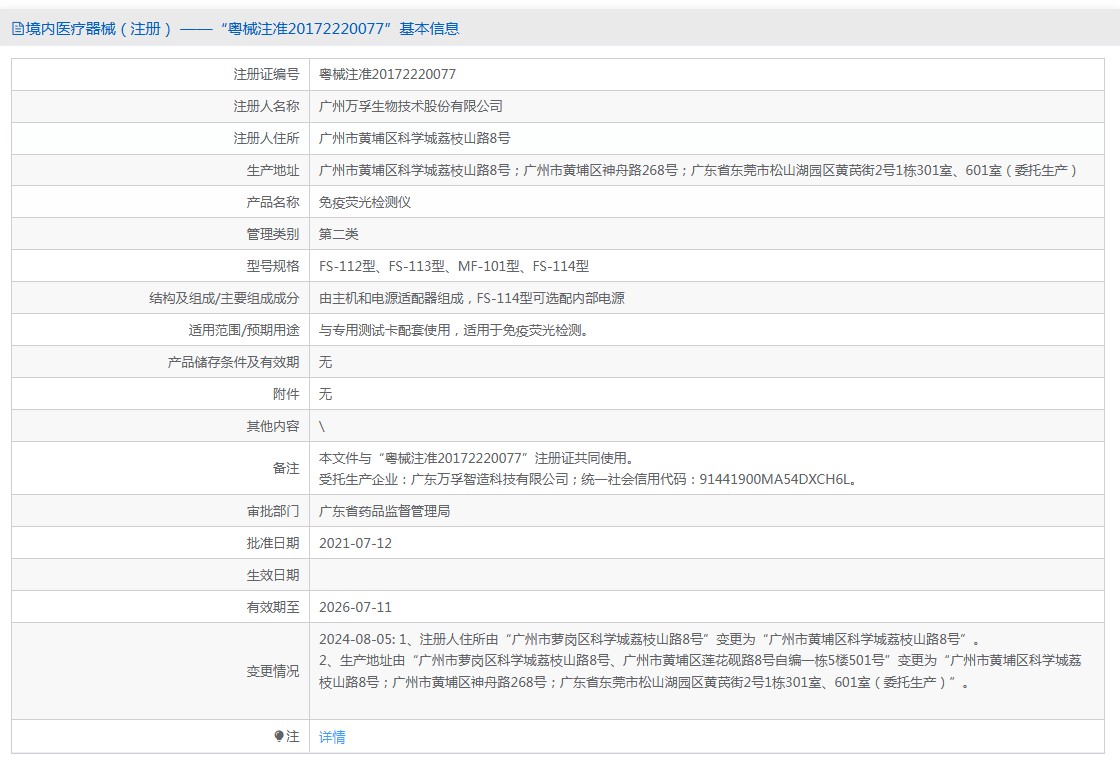Open the 详情 link
The height and width of the screenshot is (760, 1120).
coord(332,737)
